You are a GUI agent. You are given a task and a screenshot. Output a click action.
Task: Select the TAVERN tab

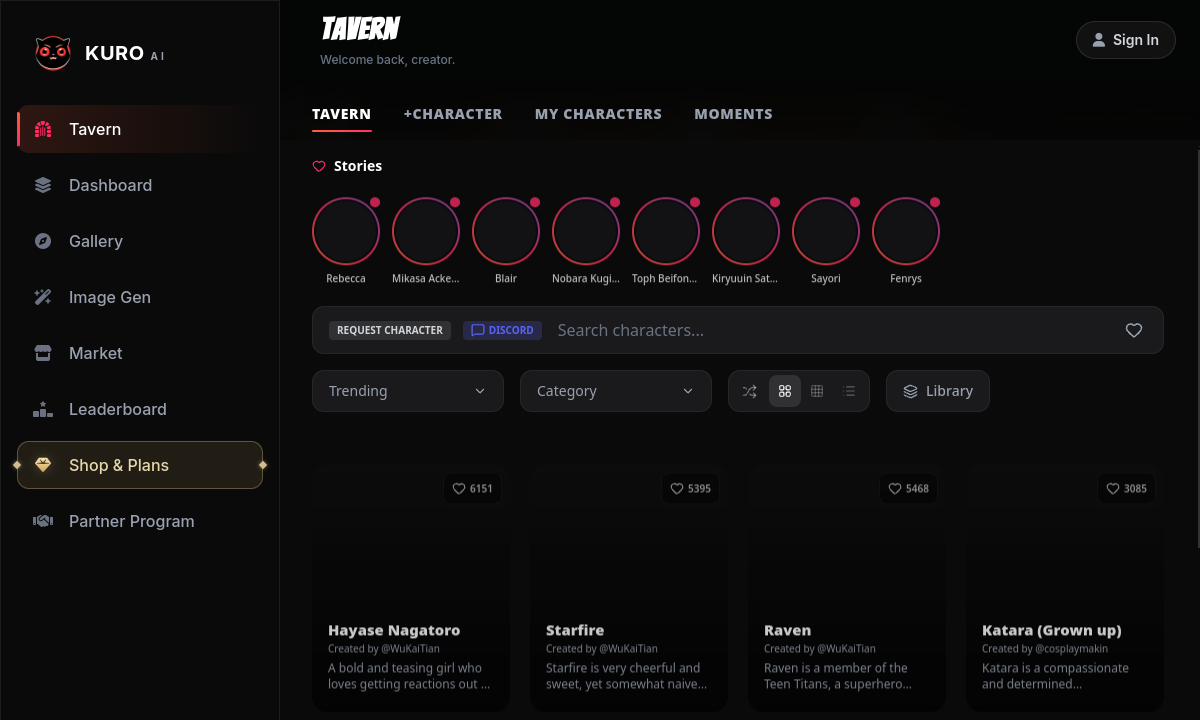(341, 114)
